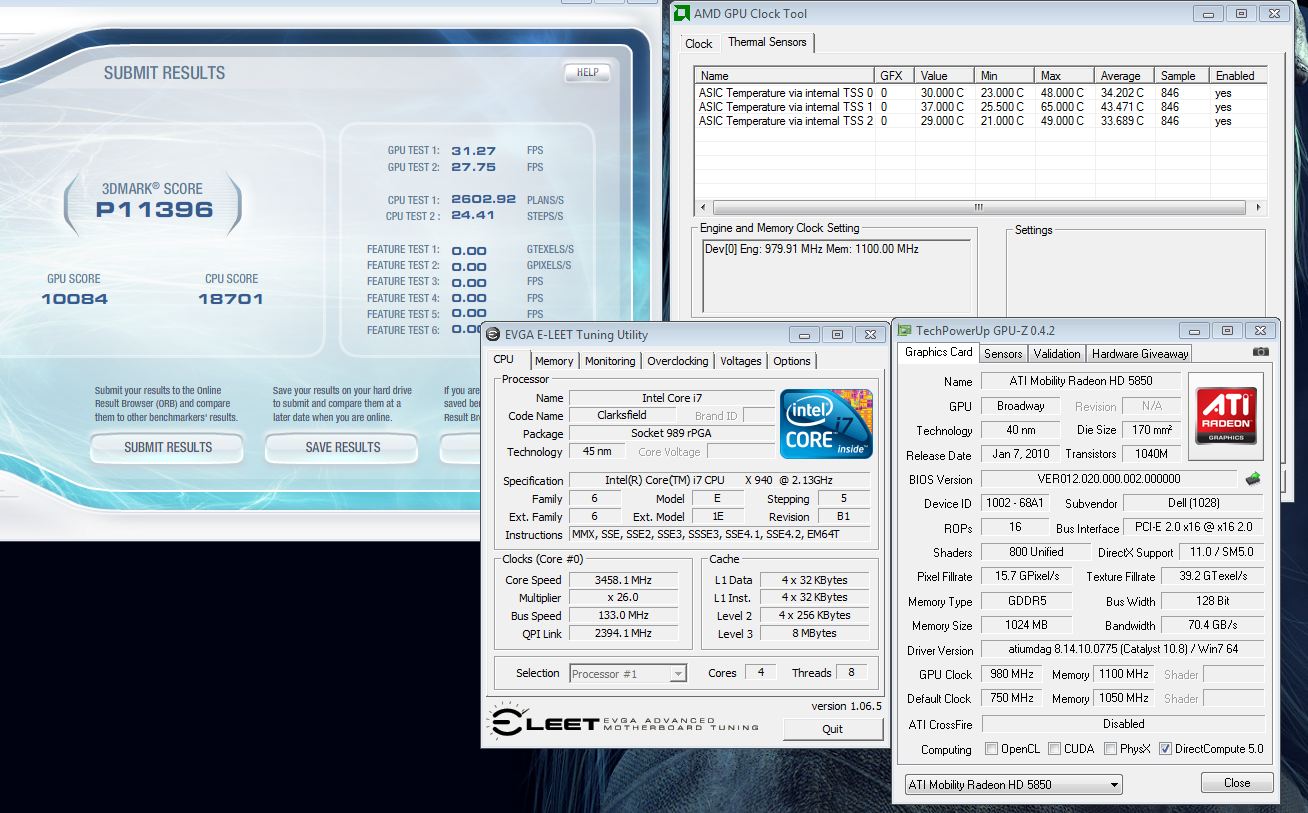The height and width of the screenshot is (813, 1308).
Task: Click the QPI Link 2394.1 MHz field
Action: click(624, 634)
